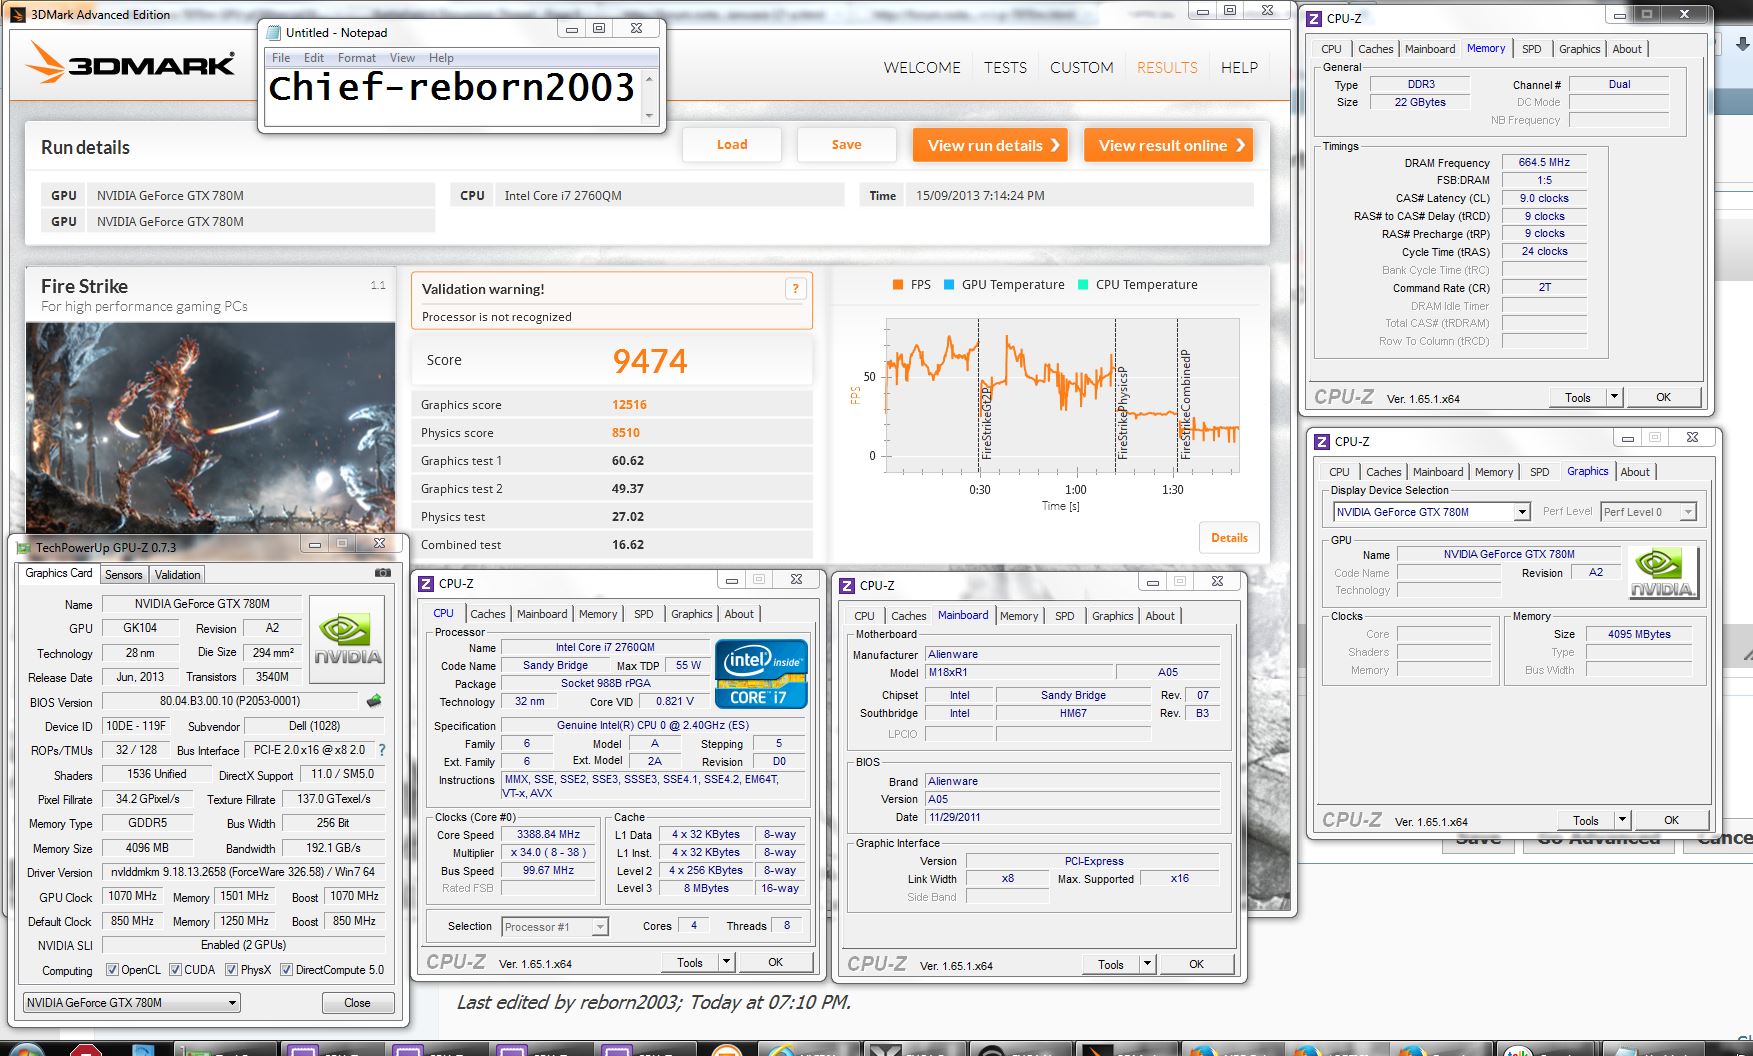
Task: Open Notepad's Format menu
Action: (357, 58)
